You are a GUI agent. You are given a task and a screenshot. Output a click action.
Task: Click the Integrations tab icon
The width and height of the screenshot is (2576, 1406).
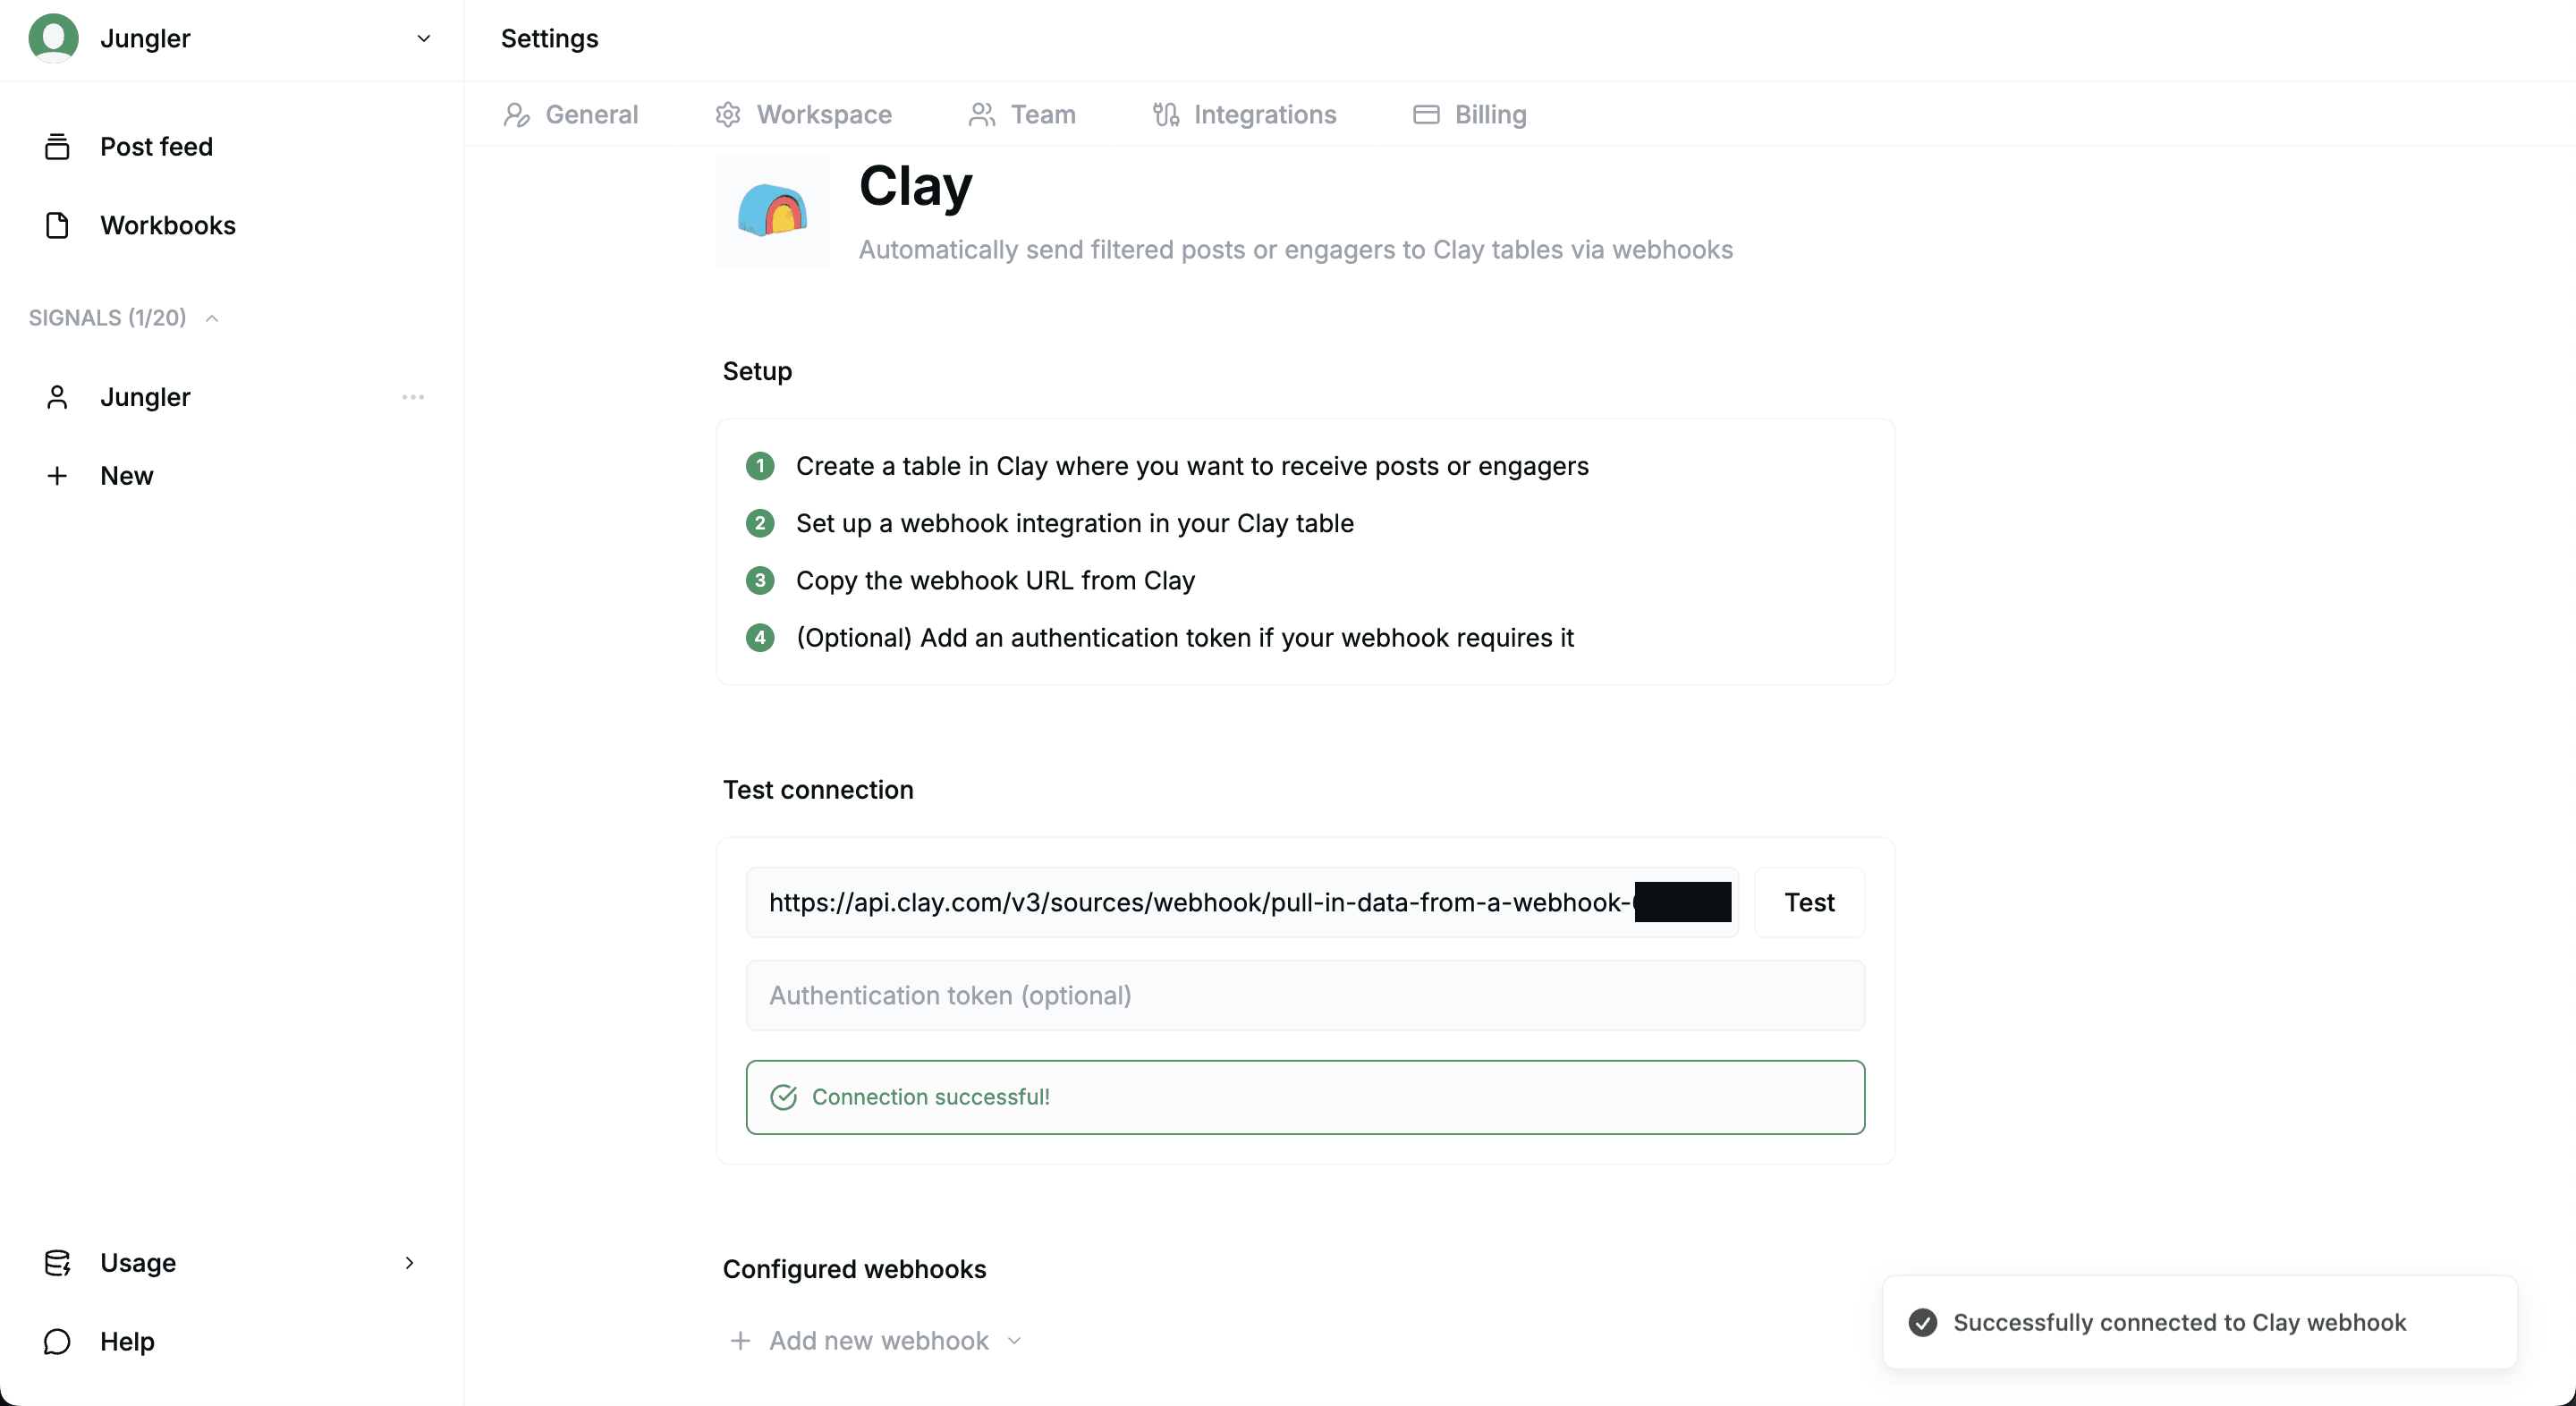(1165, 115)
